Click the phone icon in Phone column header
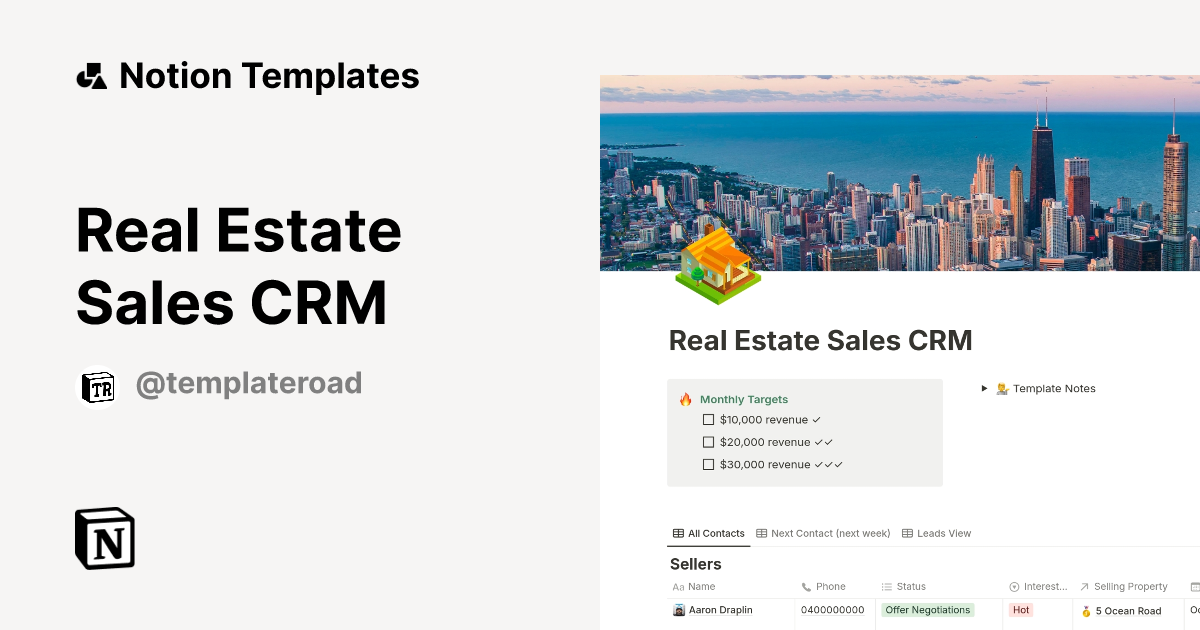The image size is (1200, 630). [806, 587]
